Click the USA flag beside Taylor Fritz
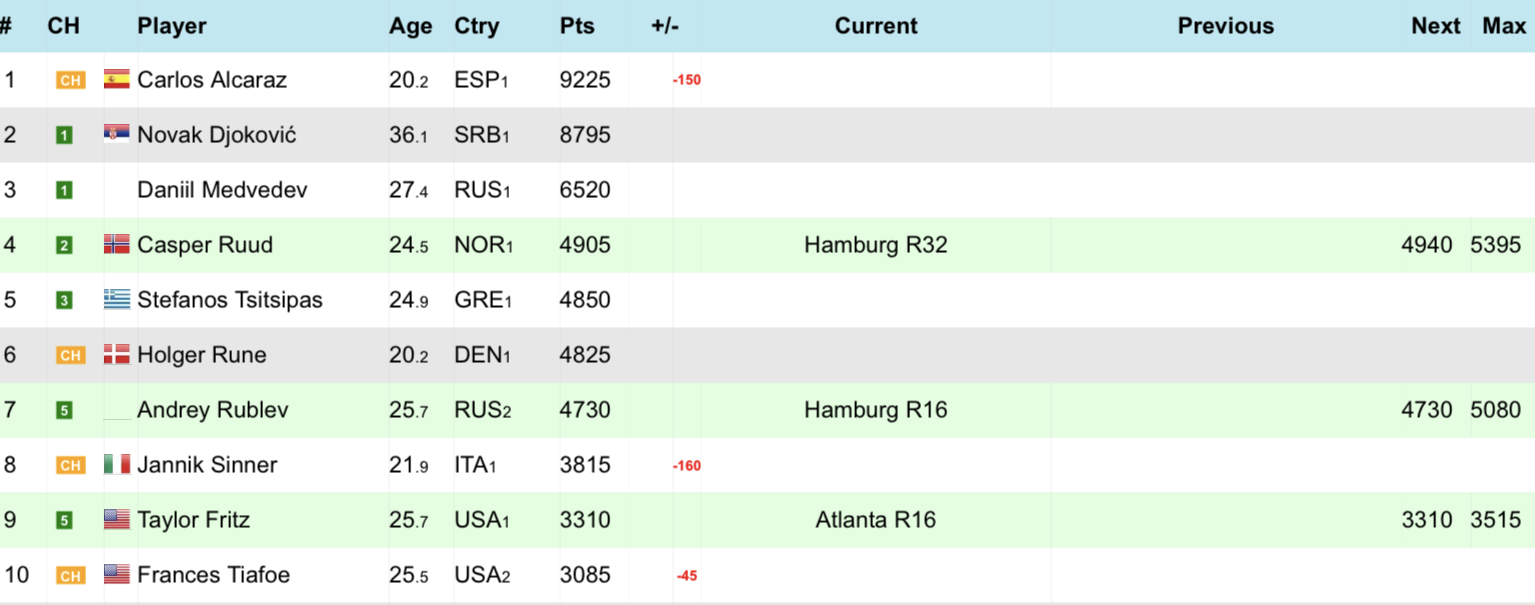Screen dimensions: 1535x605 click(x=117, y=520)
